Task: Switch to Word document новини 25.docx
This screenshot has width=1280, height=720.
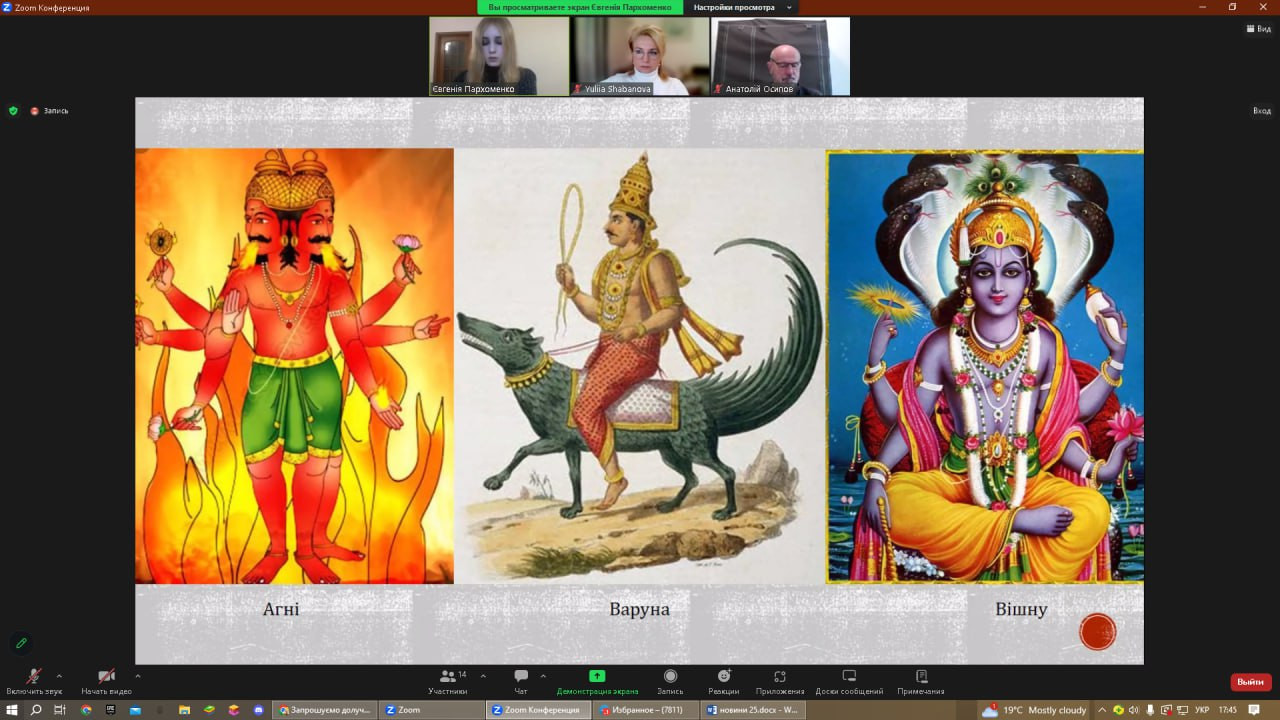Action: (x=753, y=710)
